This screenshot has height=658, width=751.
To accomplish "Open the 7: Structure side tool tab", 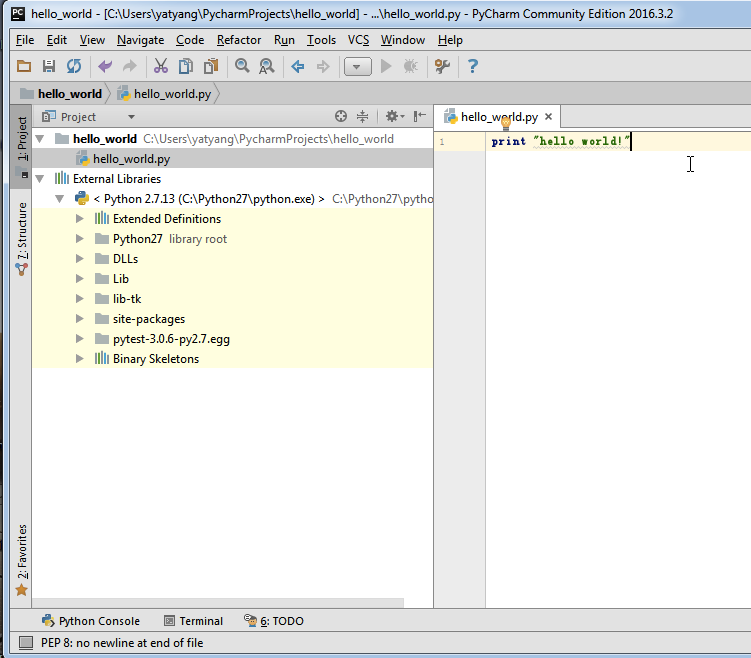I will tap(22, 238).
